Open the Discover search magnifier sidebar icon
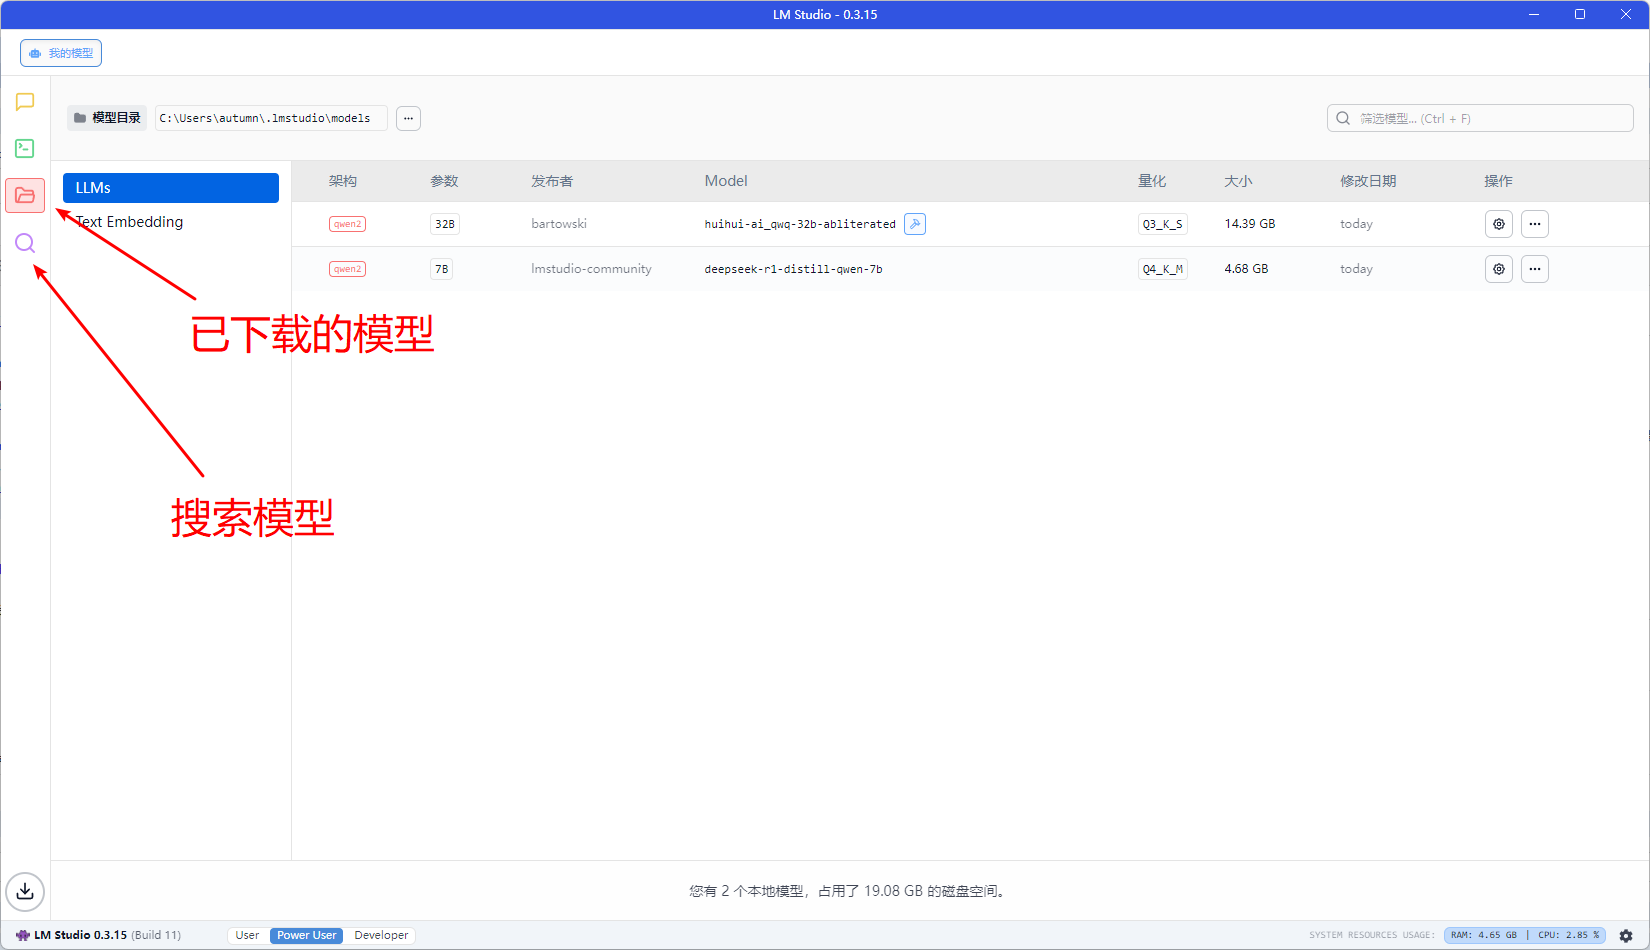This screenshot has width=1650, height=950. point(25,243)
